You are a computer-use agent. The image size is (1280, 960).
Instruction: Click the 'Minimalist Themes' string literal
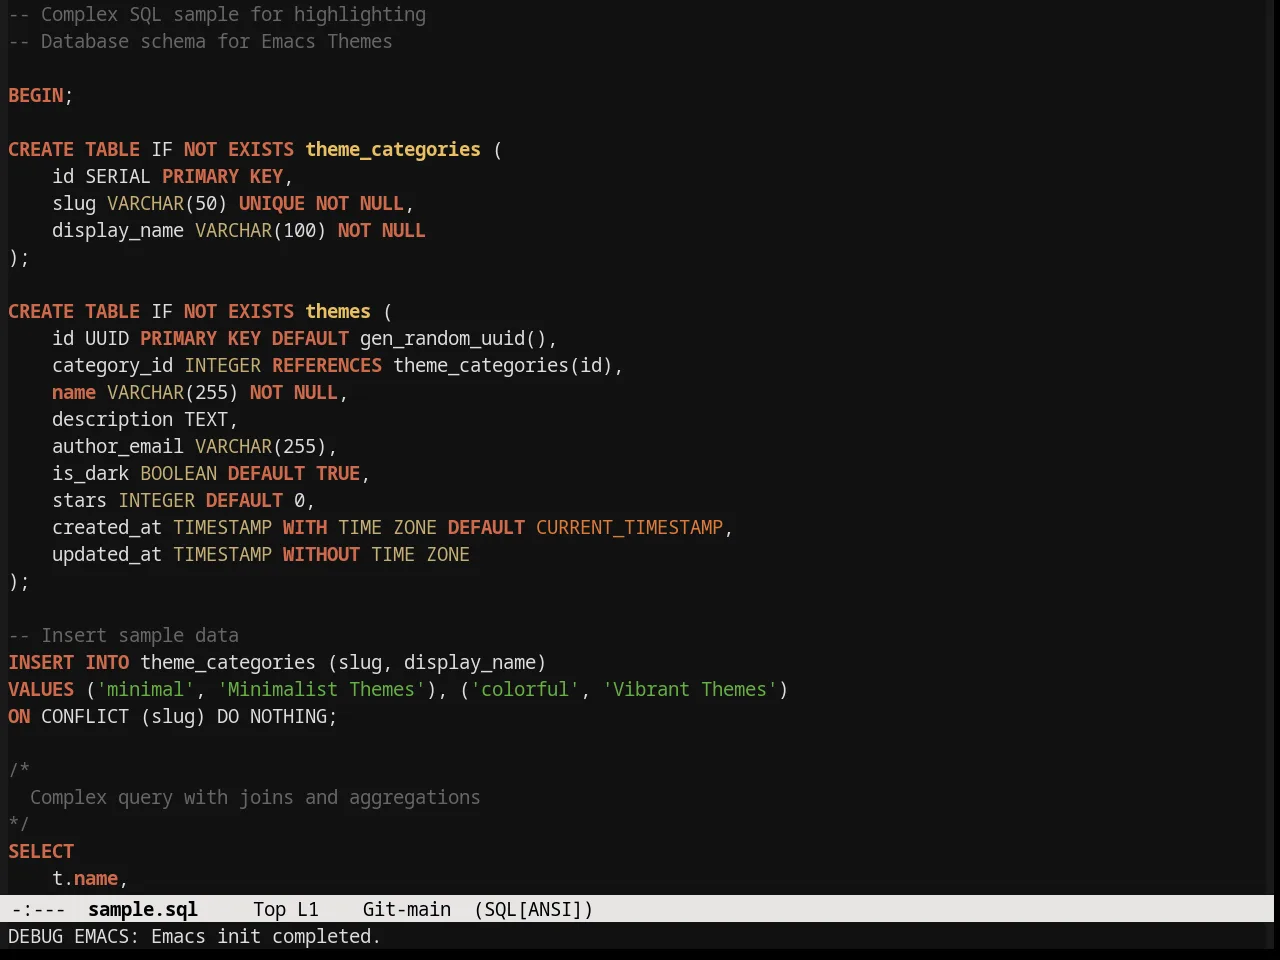coord(321,689)
